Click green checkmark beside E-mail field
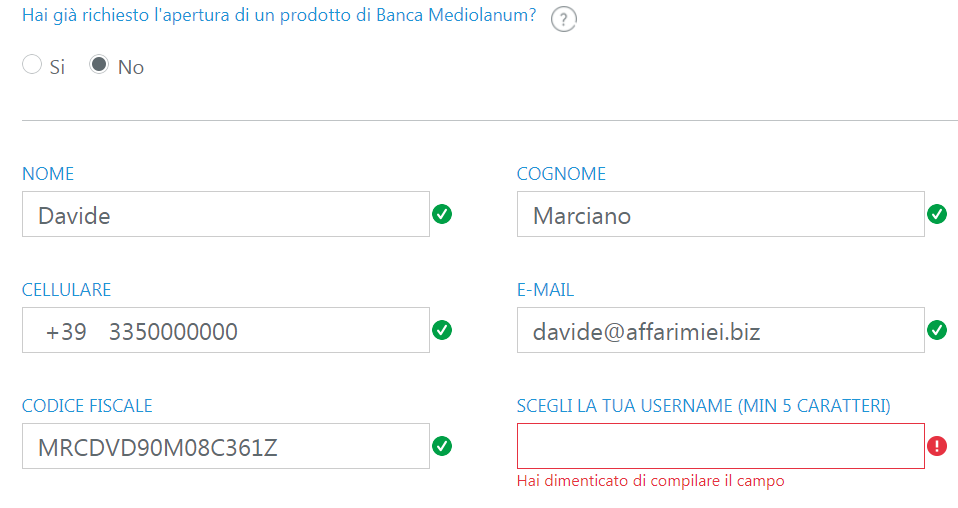 coord(937,330)
